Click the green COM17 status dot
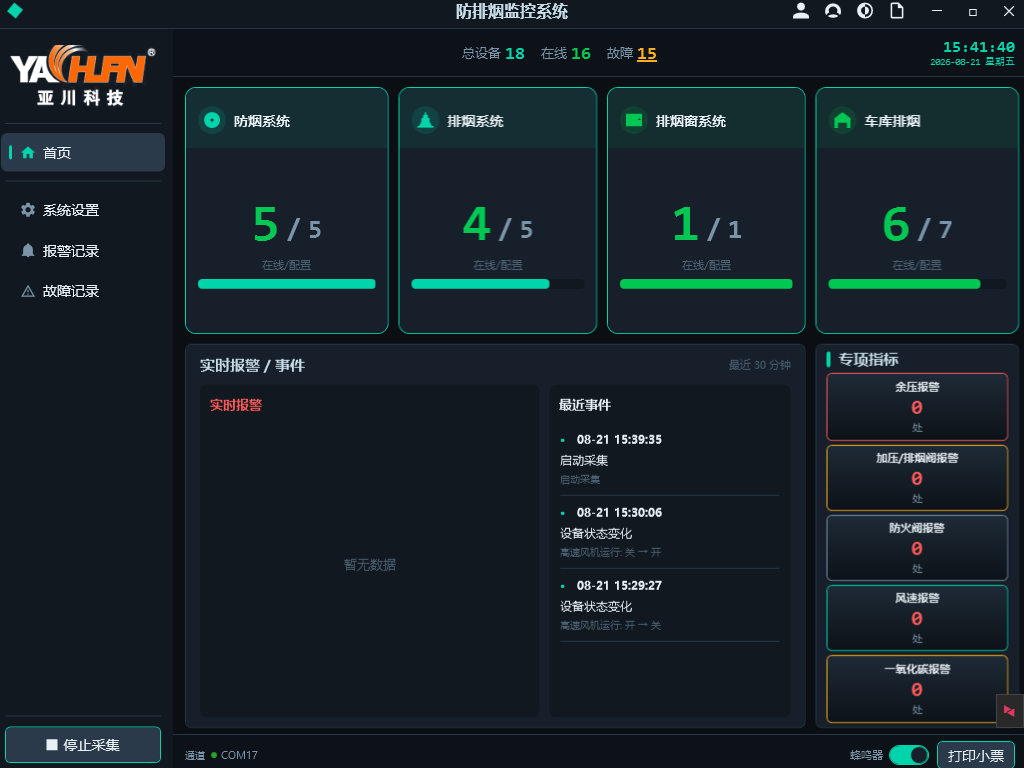Screen dimensions: 1024x768 tap(214, 755)
